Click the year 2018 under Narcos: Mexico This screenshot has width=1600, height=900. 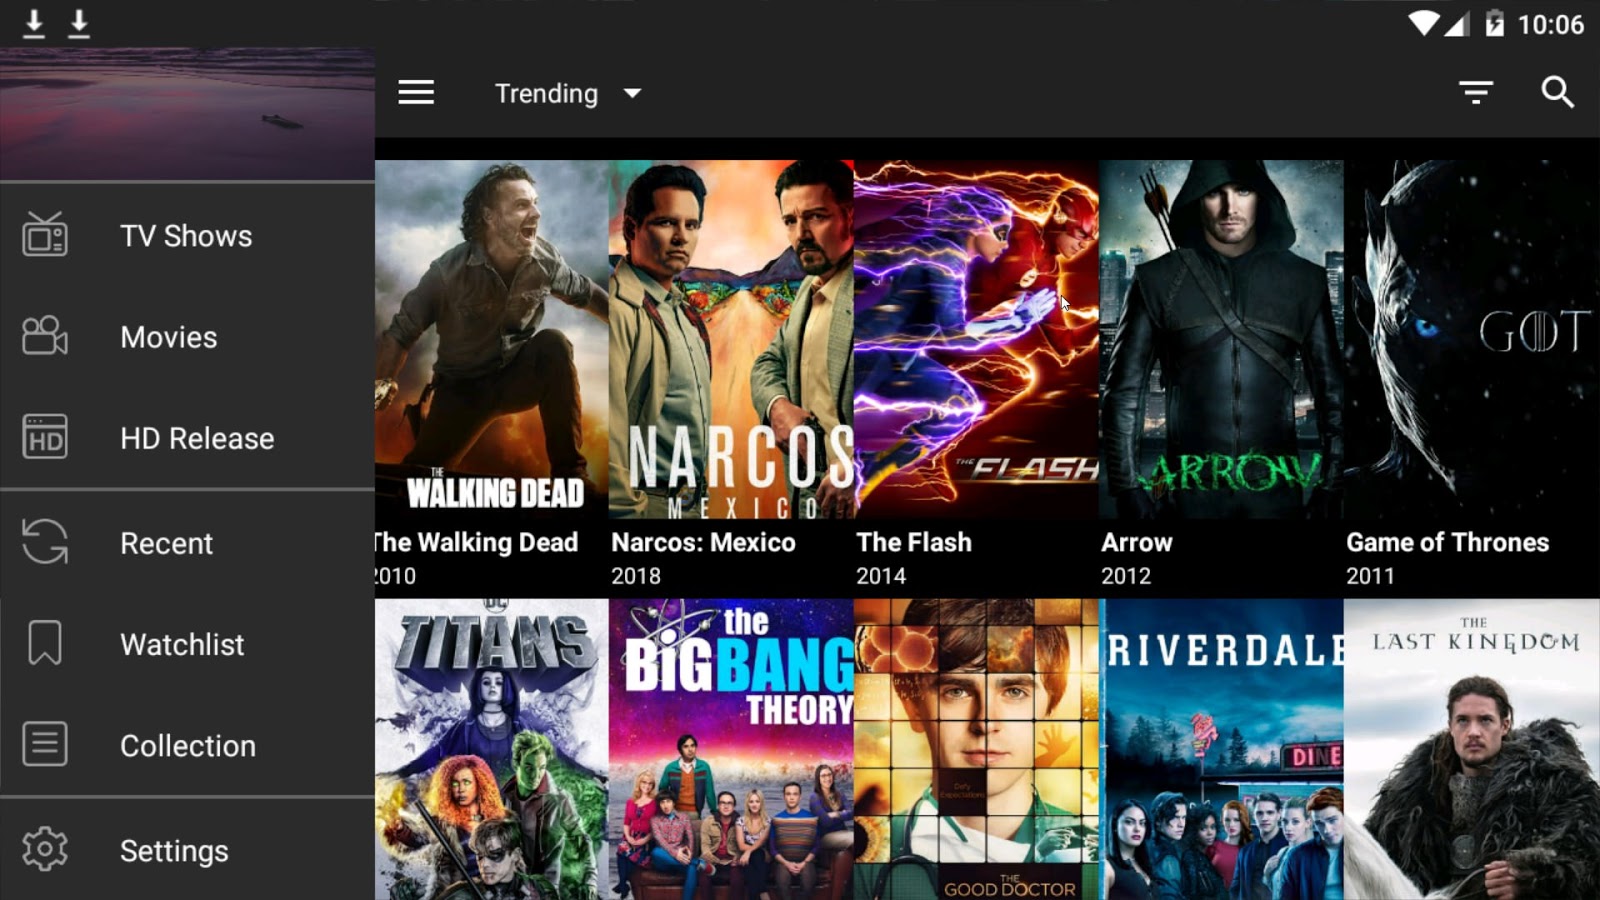click(x=636, y=576)
